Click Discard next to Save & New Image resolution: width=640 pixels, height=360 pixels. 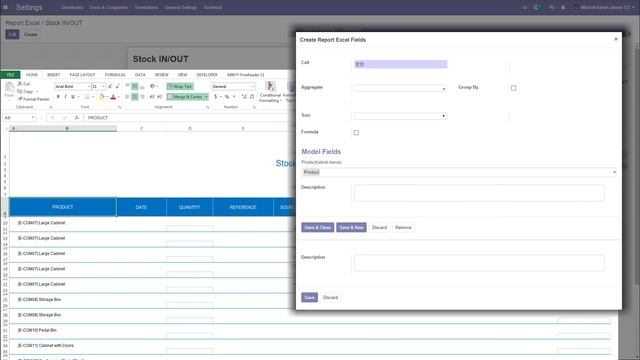pos(379,227)
